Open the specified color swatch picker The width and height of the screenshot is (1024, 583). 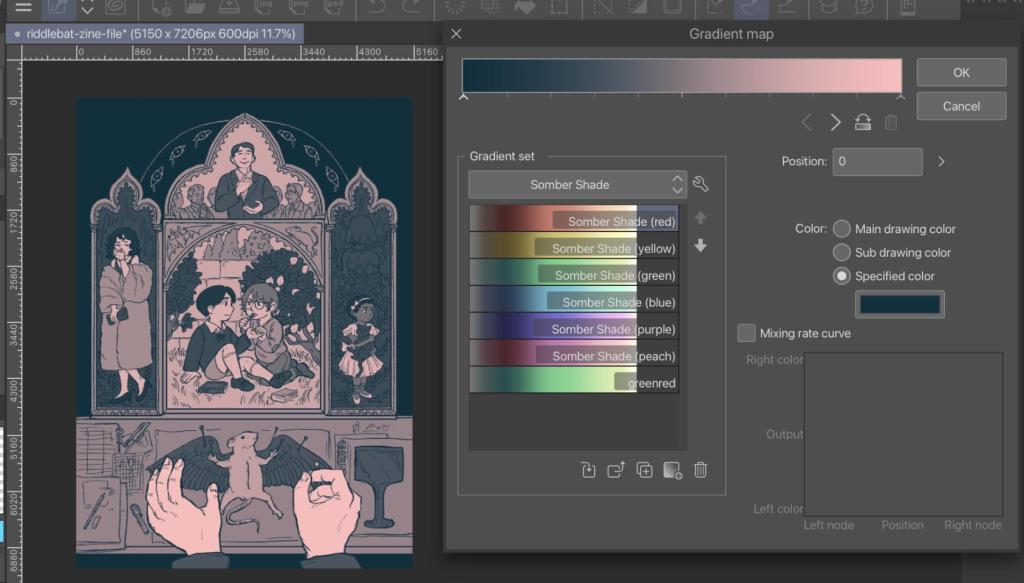[900, 304]
